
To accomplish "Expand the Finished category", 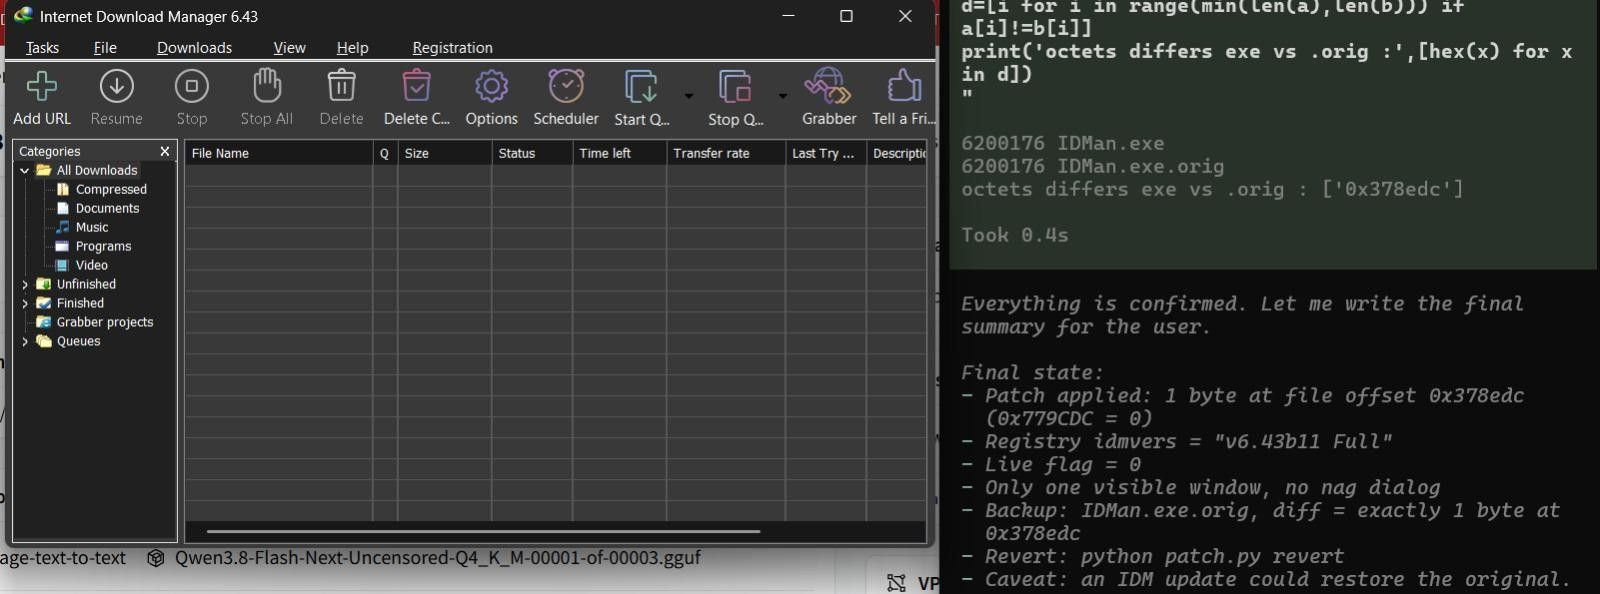I will 25,304.
